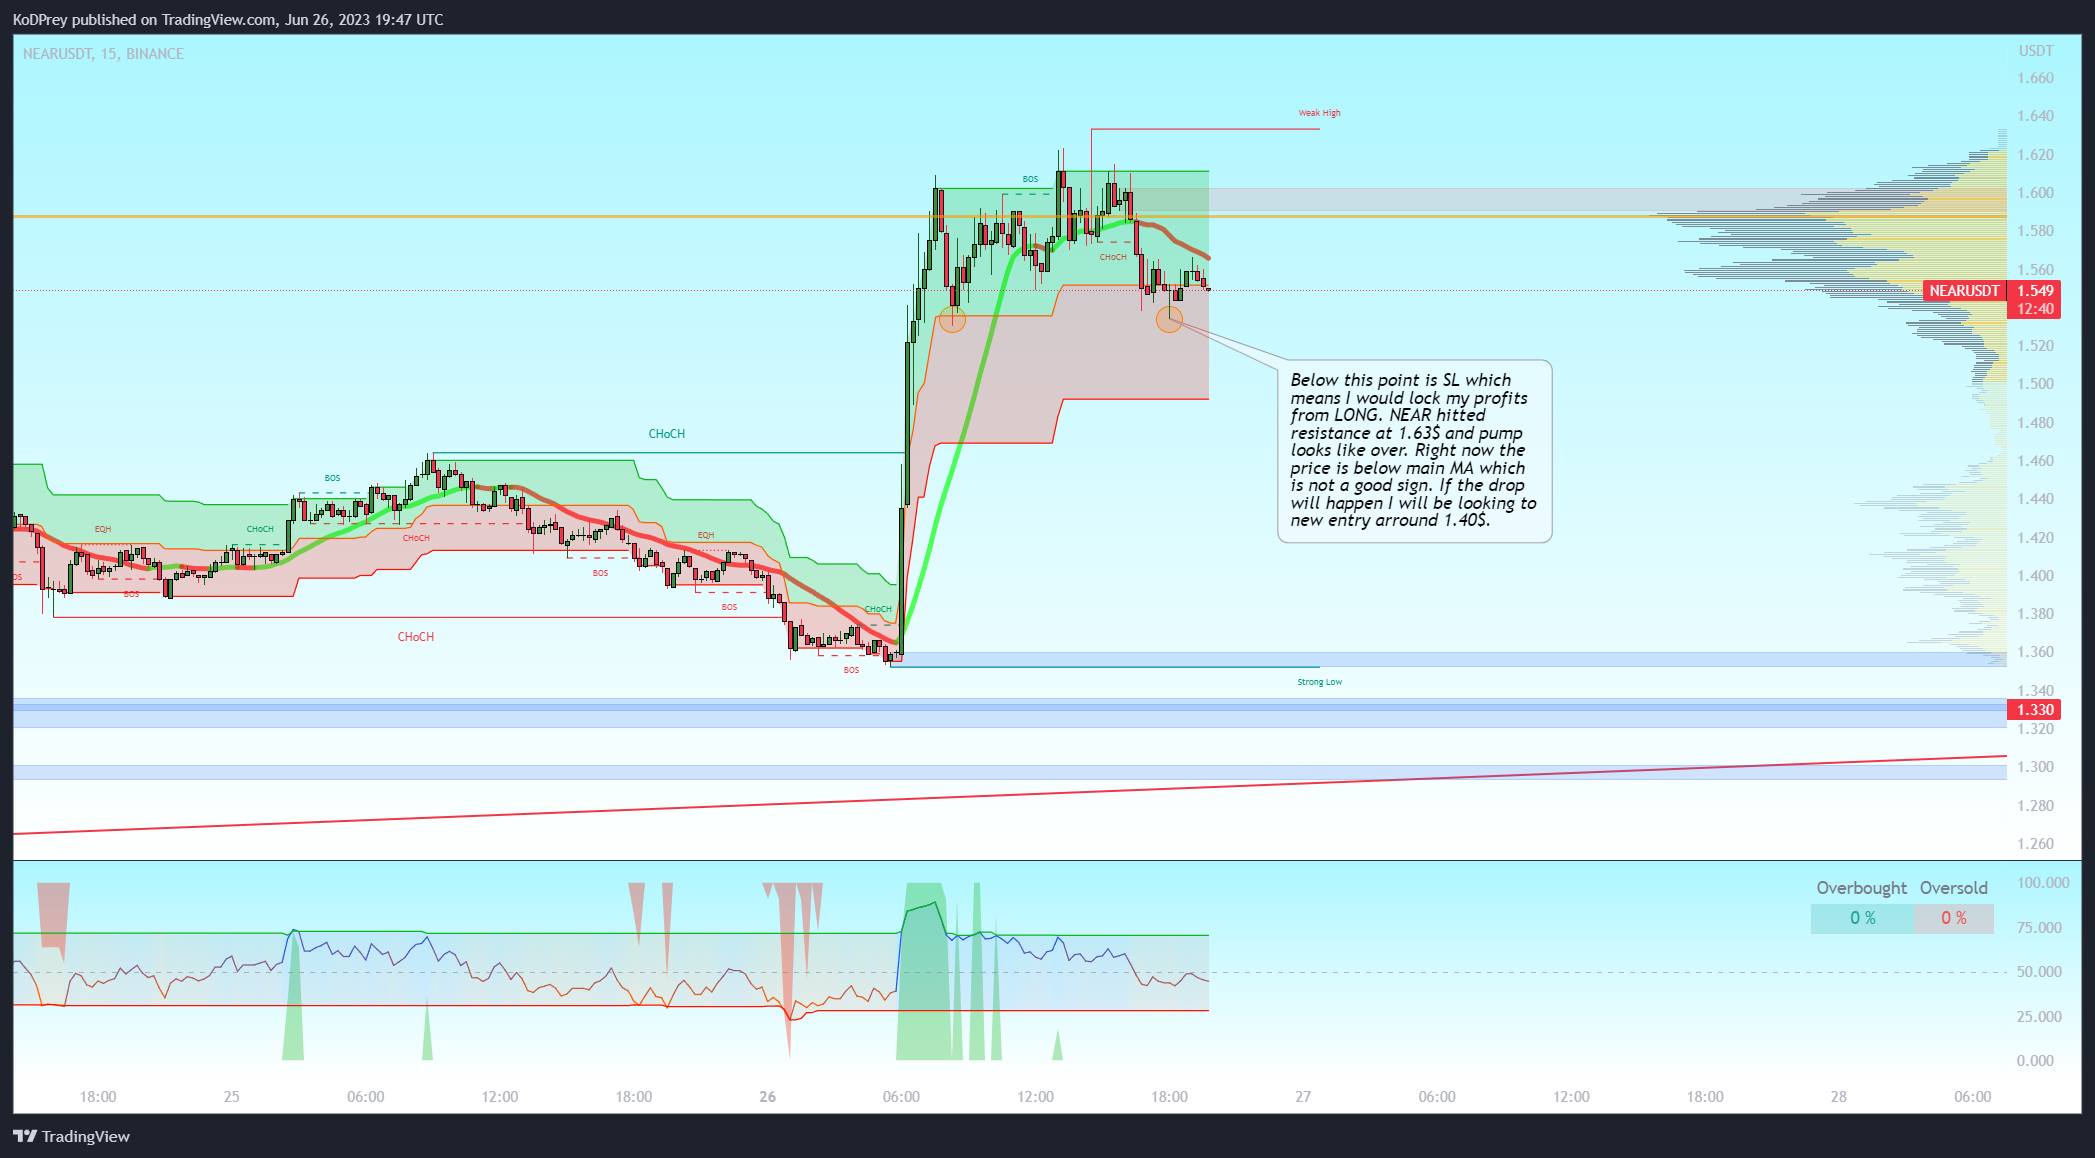Select the rising red trendline near 1.300
Screen dimensions: 2095x1158
[1010, 795]
